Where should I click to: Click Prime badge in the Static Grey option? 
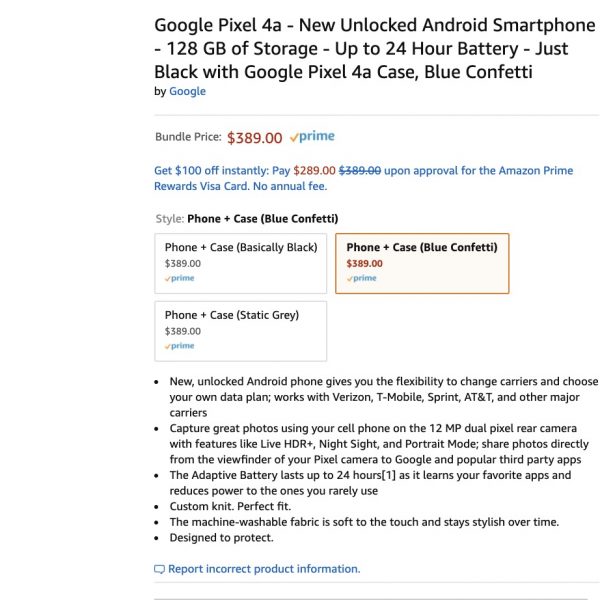(x=180, y=346)
